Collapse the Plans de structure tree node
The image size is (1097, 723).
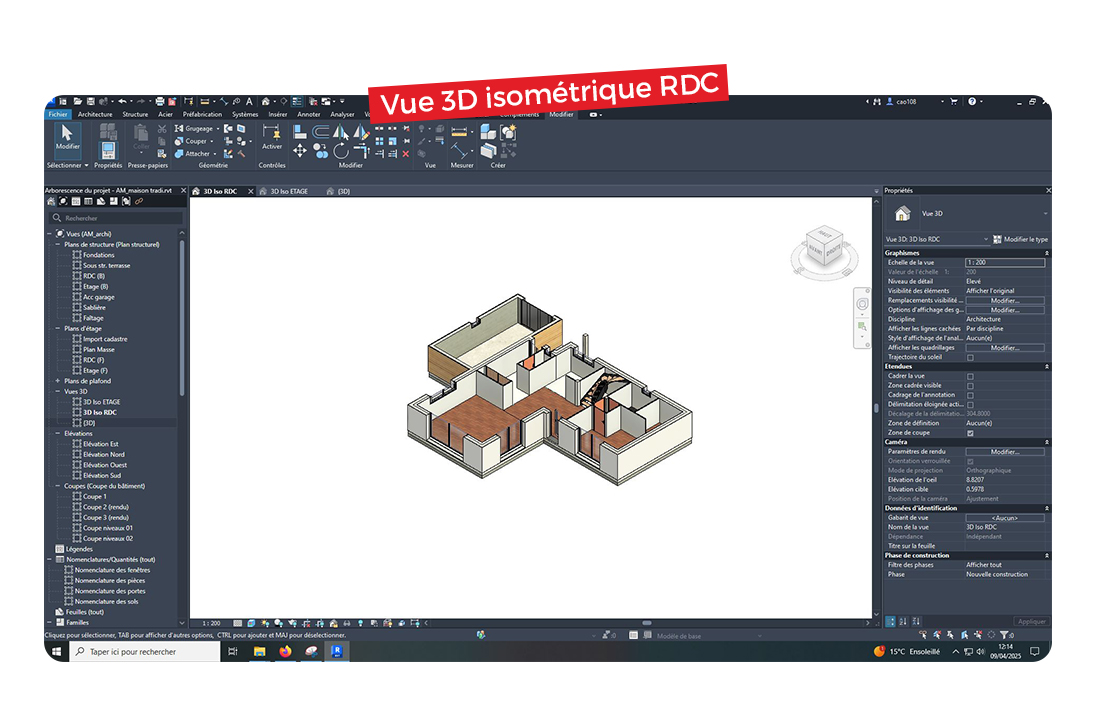(x=58, y=244)
